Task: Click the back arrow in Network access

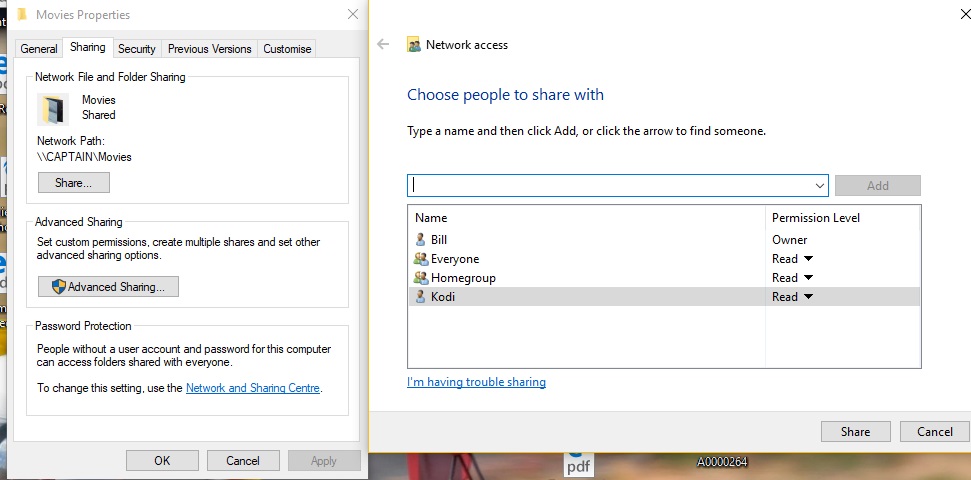Action: (383, 45)
